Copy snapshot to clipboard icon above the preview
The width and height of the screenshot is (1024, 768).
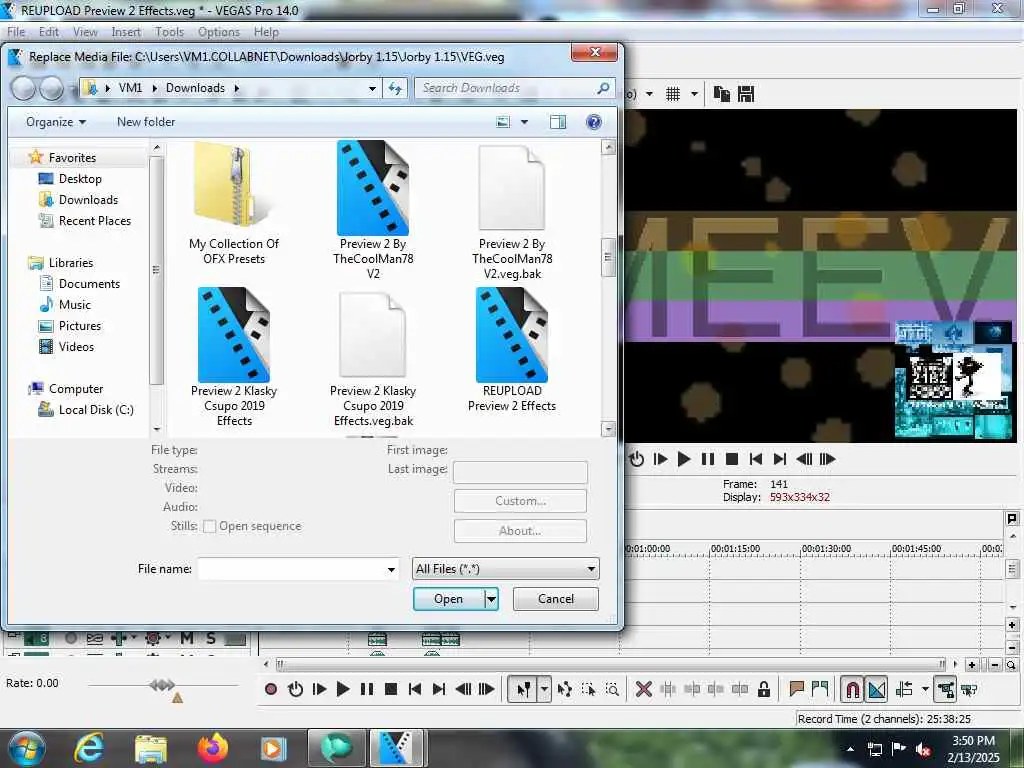[x=722, y=94]
